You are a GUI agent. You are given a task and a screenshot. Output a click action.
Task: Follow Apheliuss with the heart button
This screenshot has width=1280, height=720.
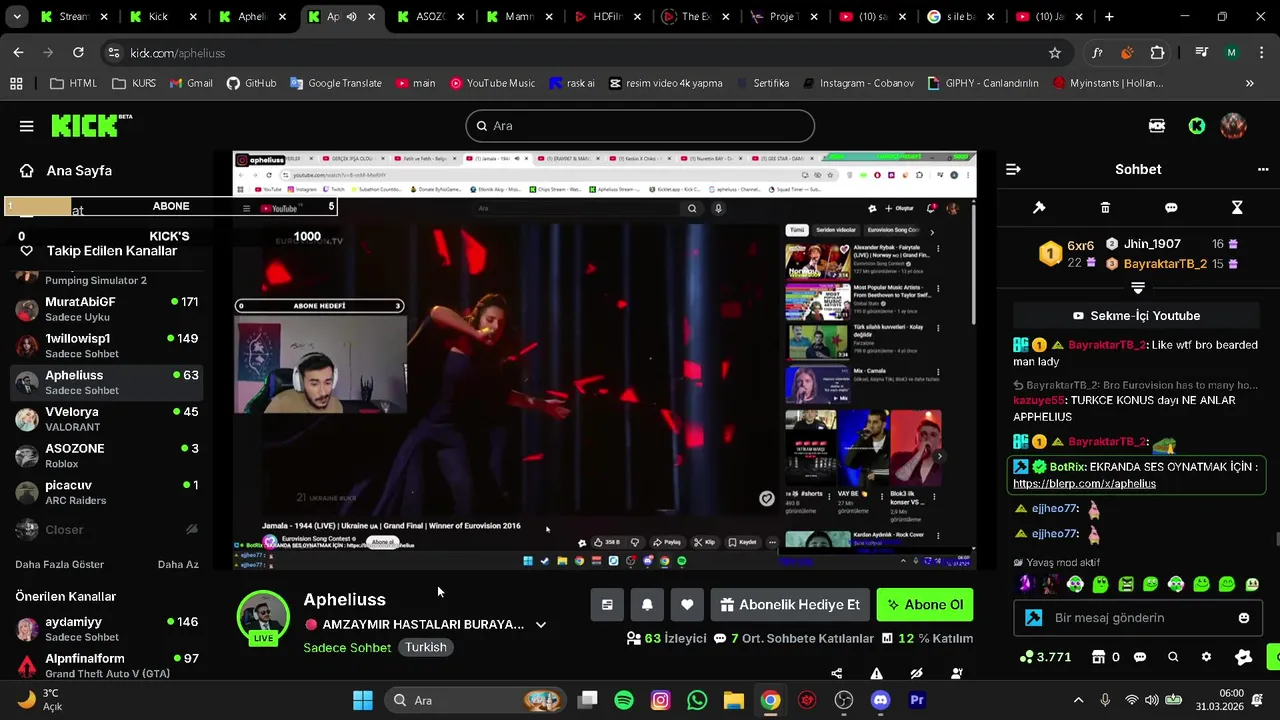point(687,605)
